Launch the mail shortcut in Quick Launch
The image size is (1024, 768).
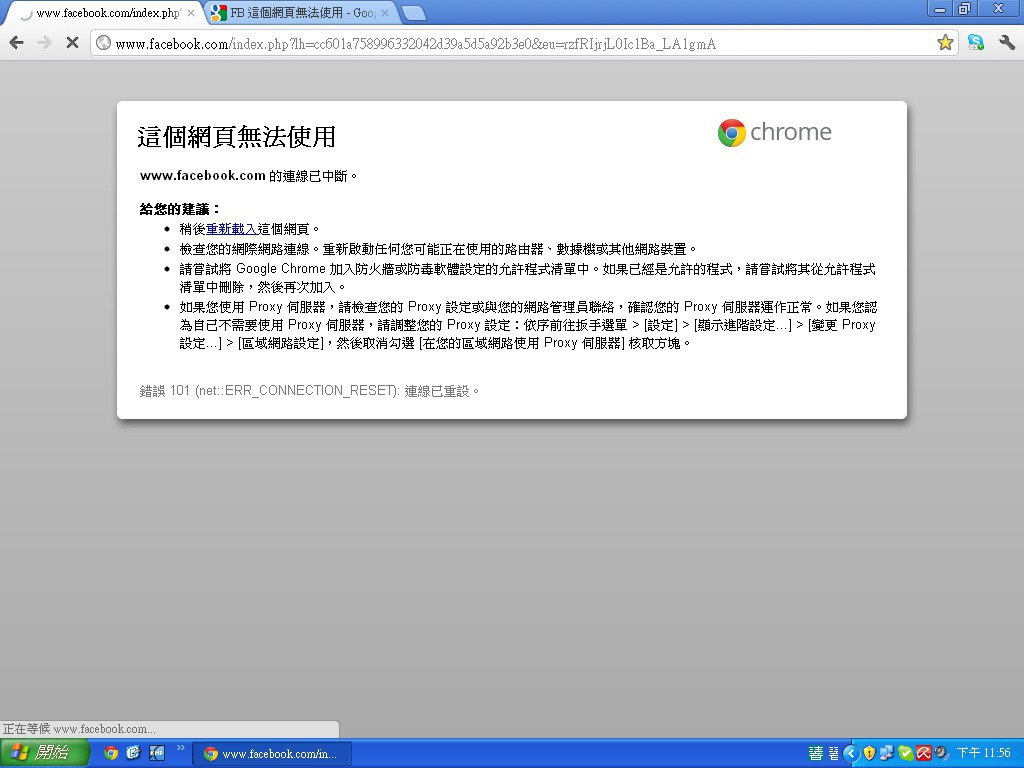[134, 753]
